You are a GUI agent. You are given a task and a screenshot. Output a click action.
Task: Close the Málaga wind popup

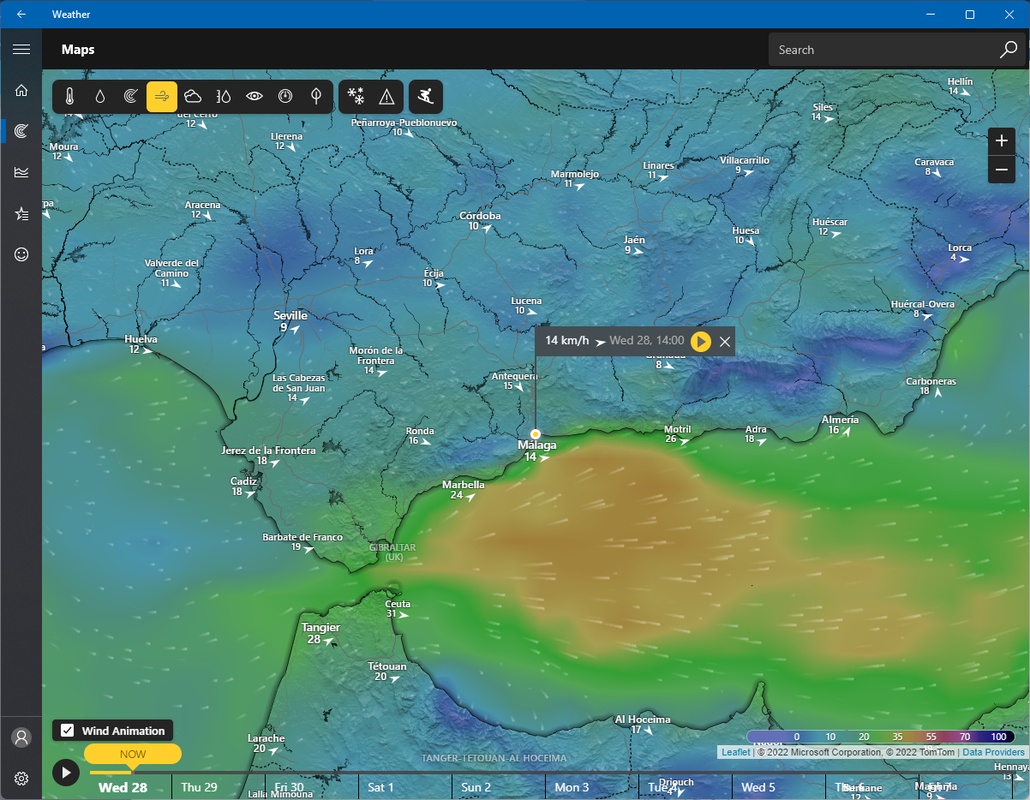pos(725,342)
